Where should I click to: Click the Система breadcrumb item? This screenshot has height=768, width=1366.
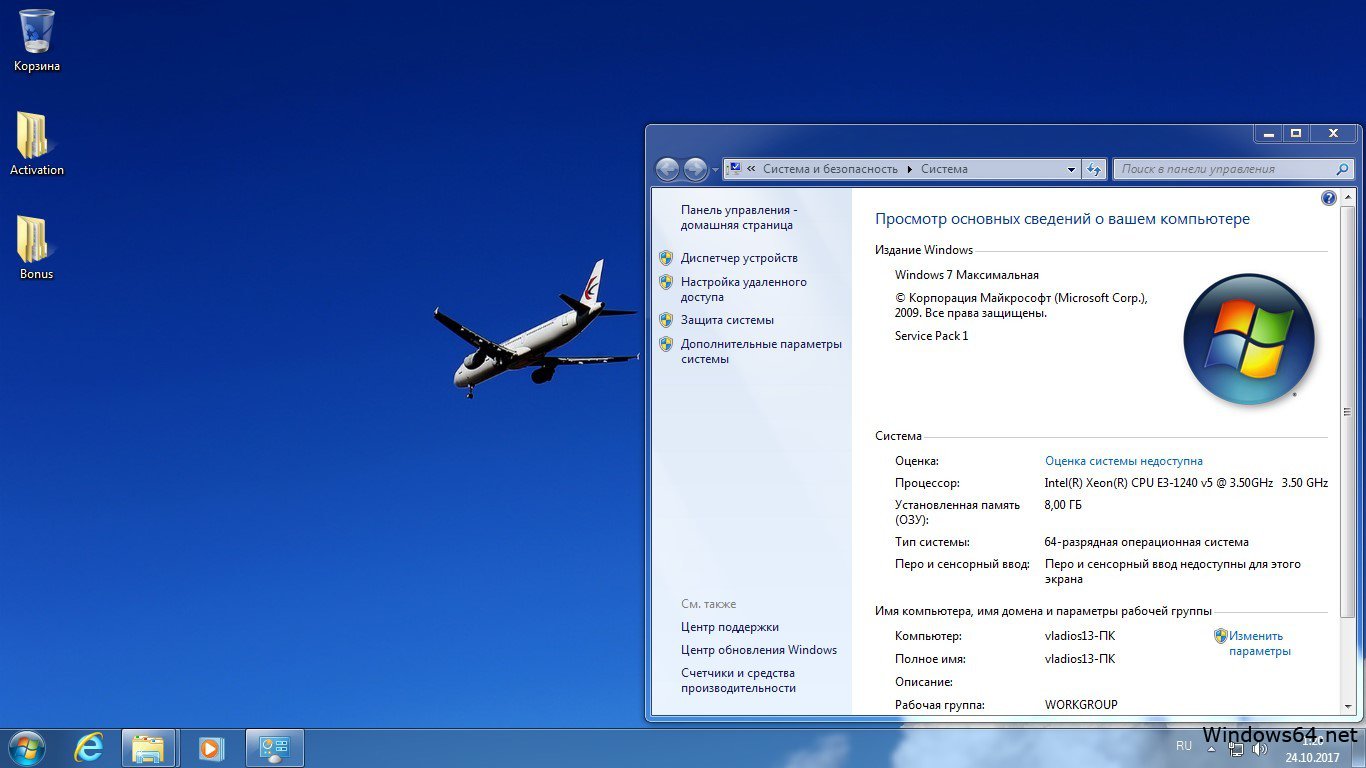point(944,169)
